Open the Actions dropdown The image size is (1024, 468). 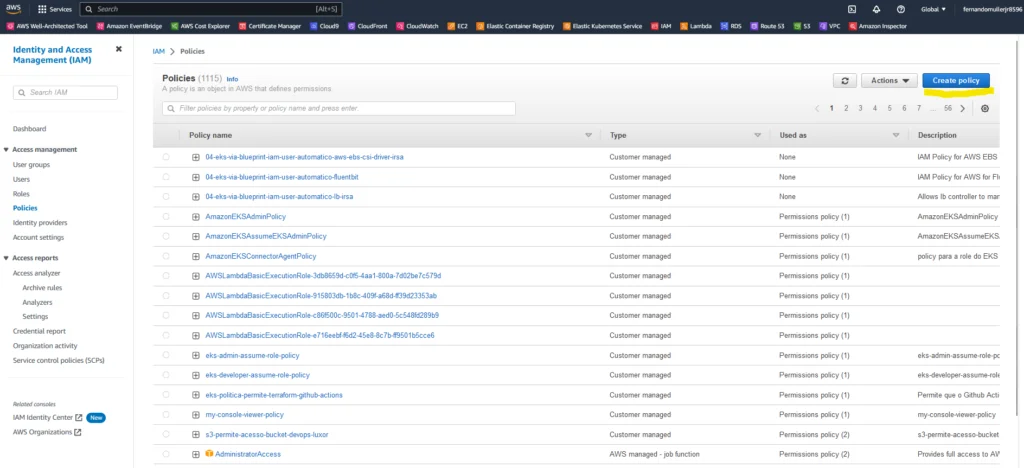tap(889, 80)
